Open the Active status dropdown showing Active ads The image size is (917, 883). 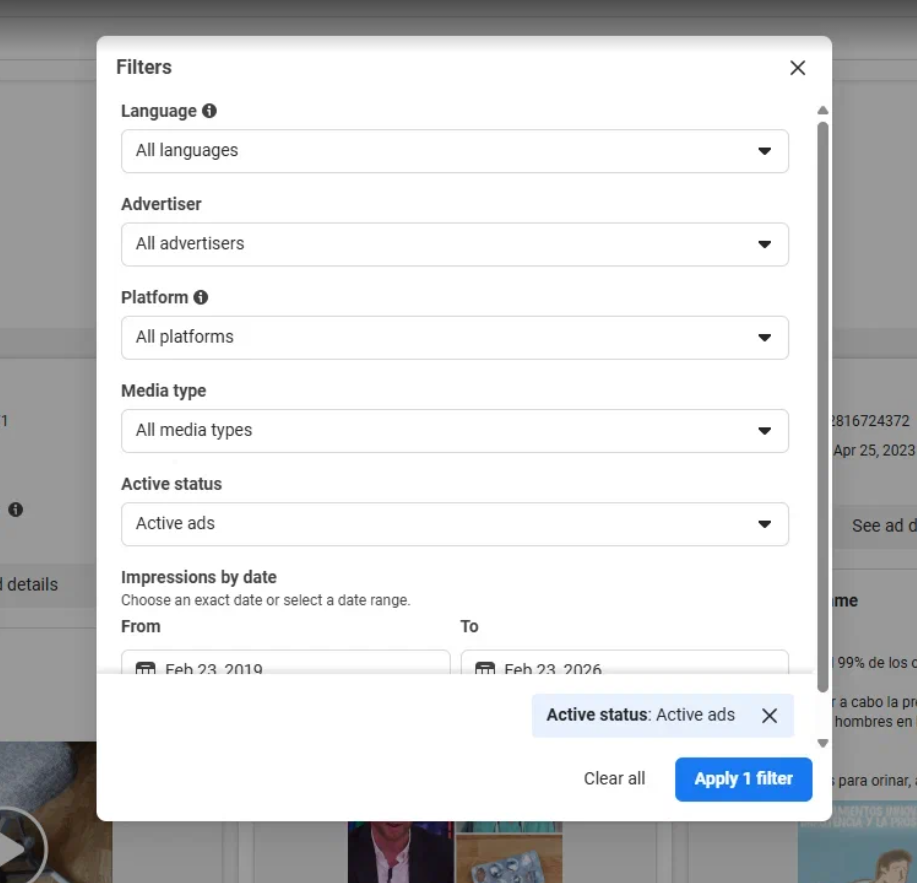tap(454, 524)
